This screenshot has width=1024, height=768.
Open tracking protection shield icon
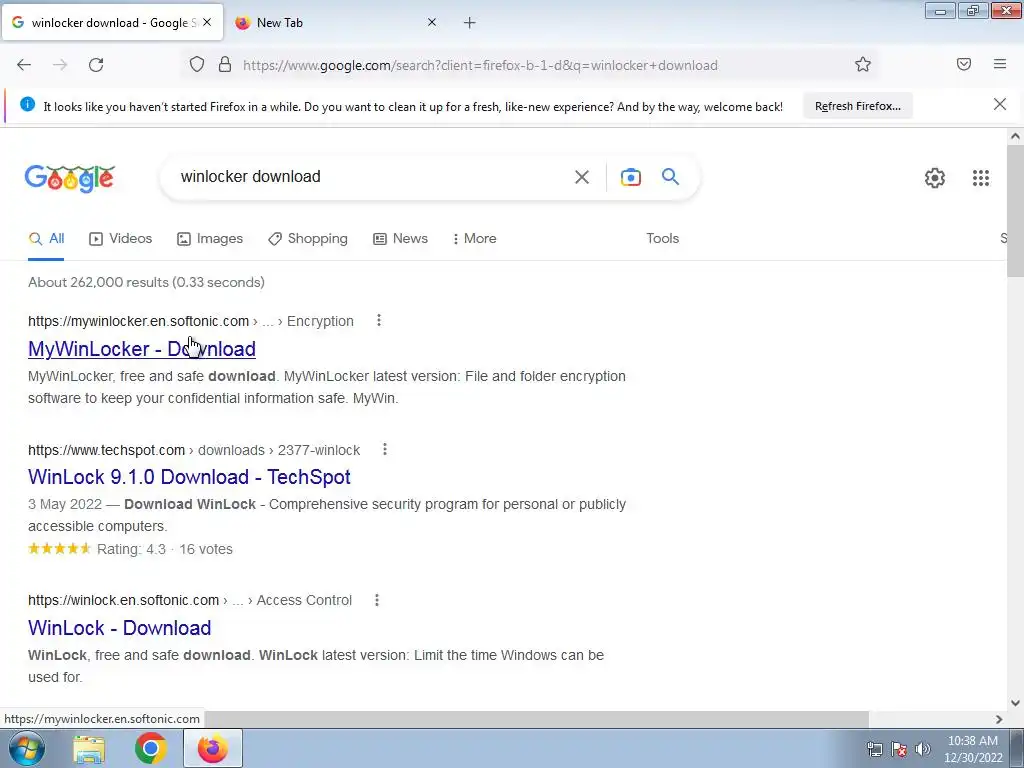197,65
